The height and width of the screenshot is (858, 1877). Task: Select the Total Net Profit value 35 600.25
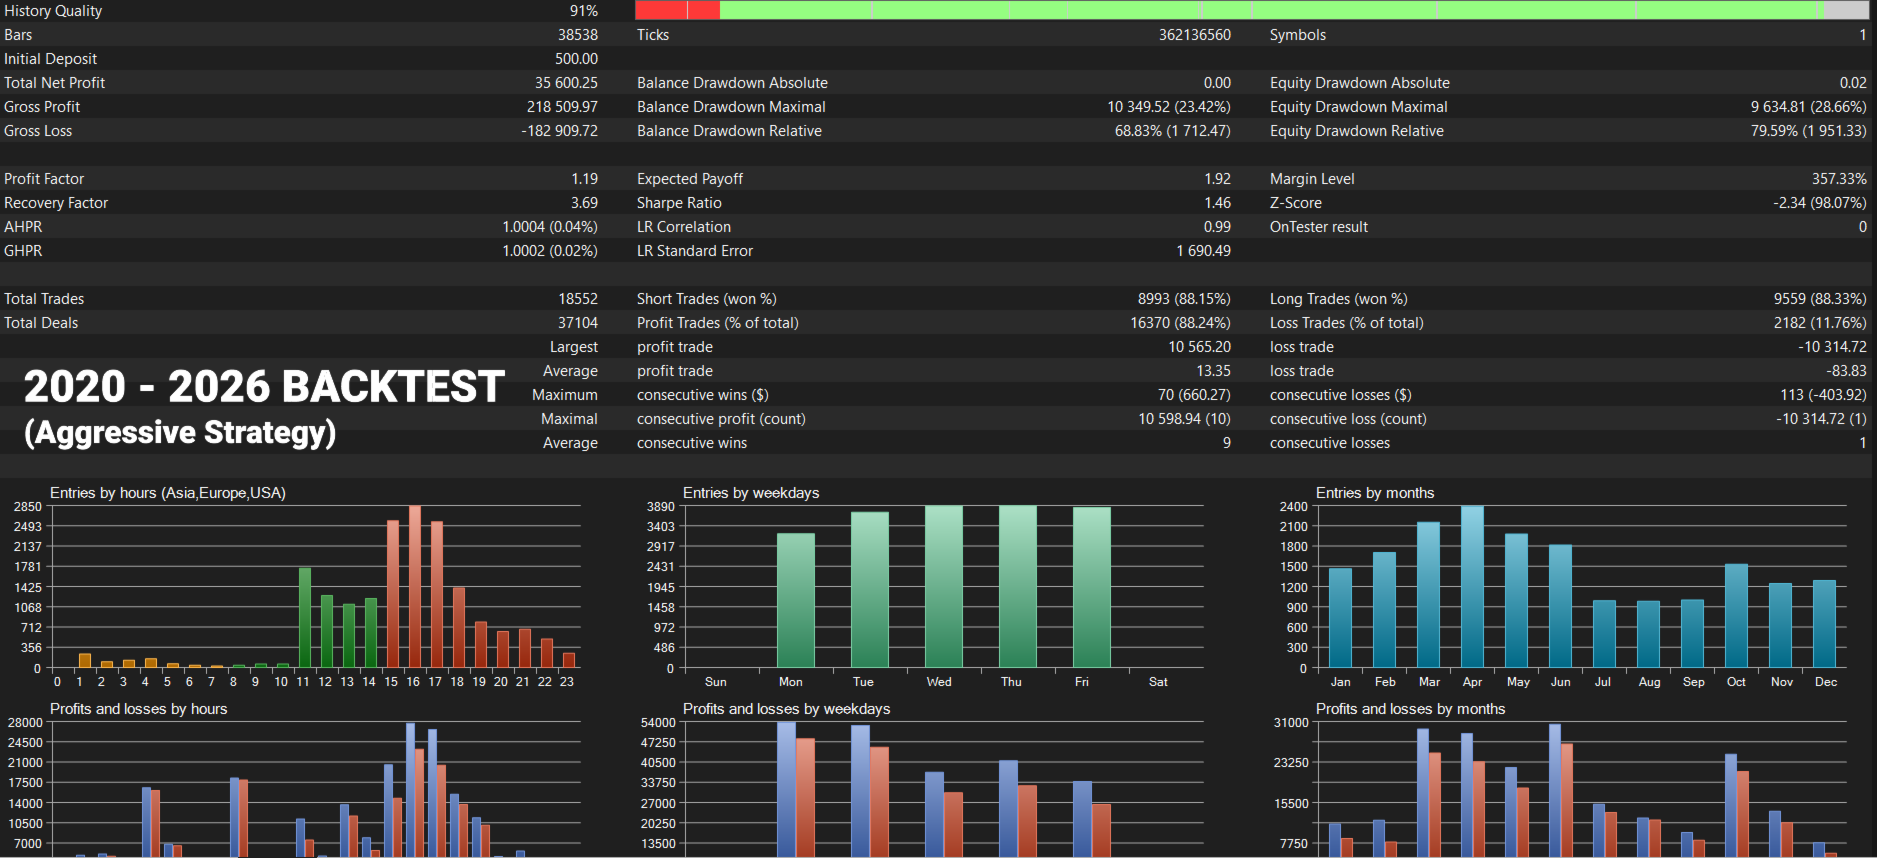click(566, 83)
